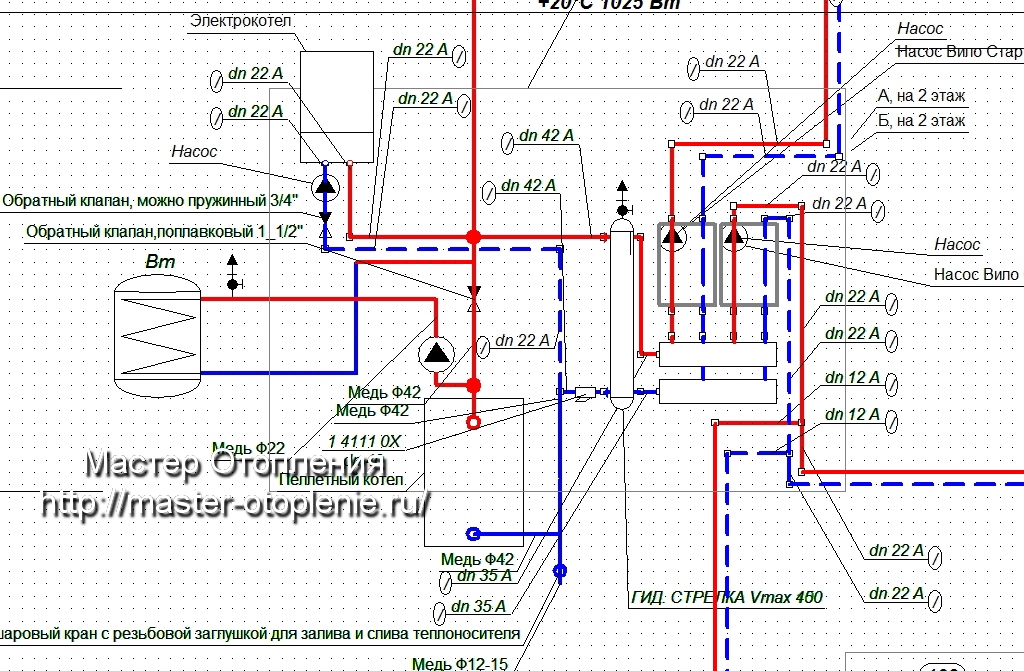Screen dimensions: 1024x671
Task: Click the "Электрокотел" label
Action: pos(241,21)
